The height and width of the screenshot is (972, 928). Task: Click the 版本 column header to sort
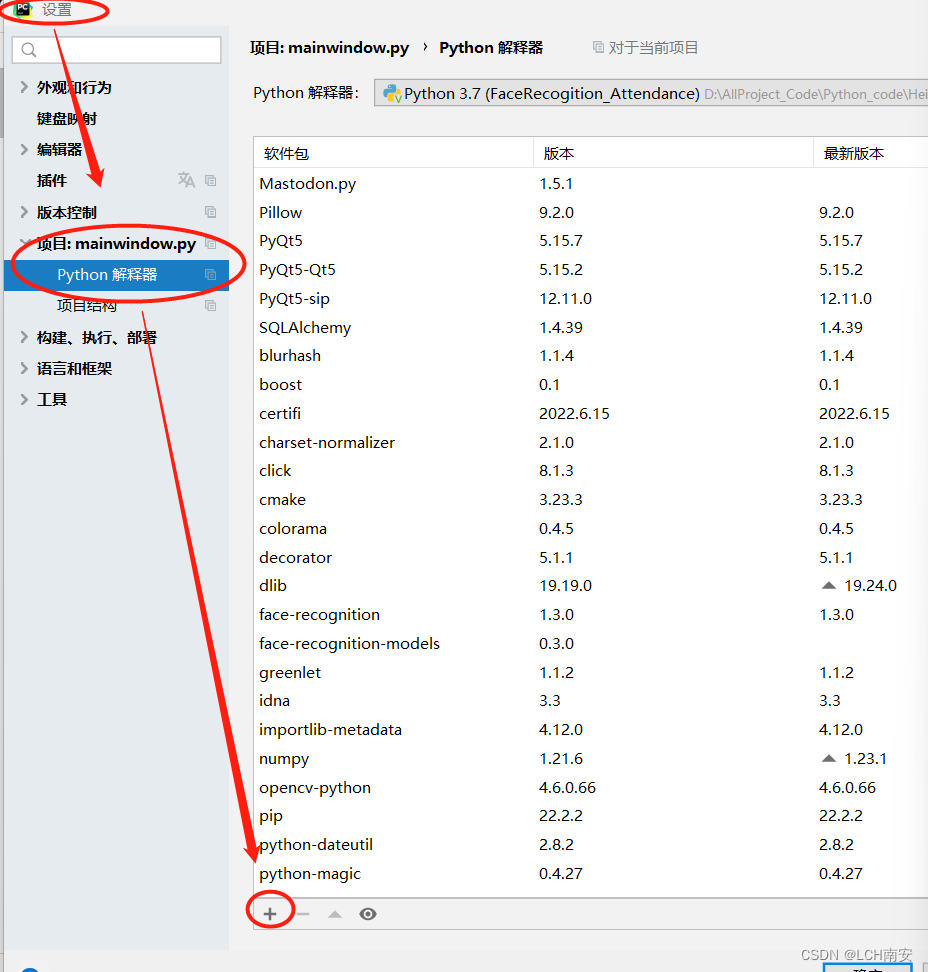[x=558, y=151]
